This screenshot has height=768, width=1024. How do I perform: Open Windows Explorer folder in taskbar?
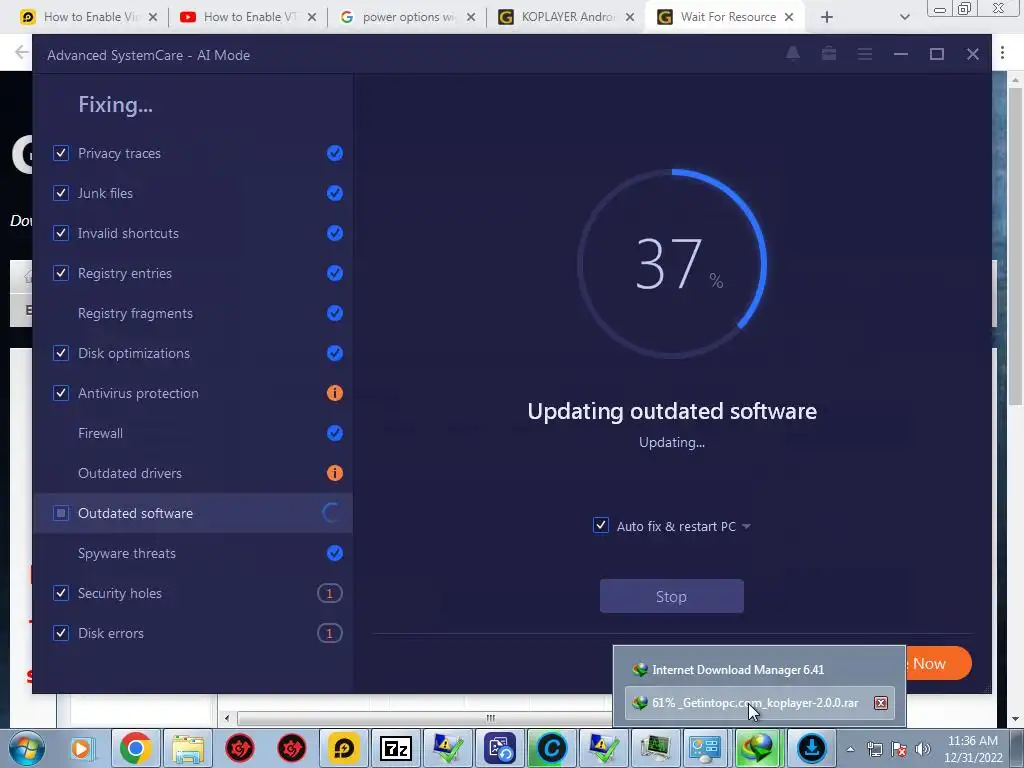click(x=187, y=748)
